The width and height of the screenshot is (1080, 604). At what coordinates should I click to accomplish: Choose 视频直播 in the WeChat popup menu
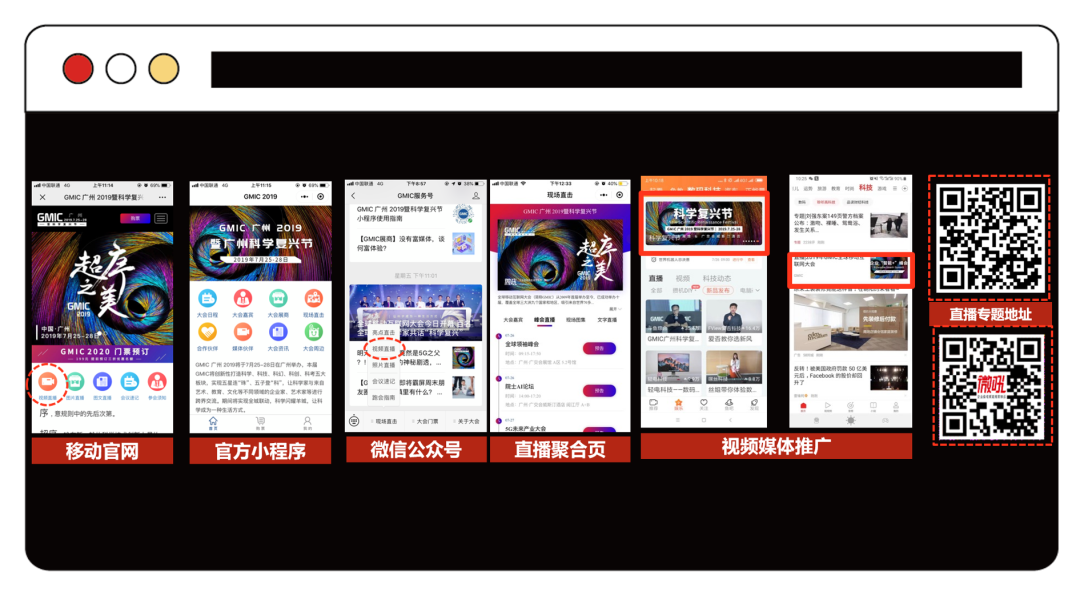pyautogui.click(x=384, y=349)
